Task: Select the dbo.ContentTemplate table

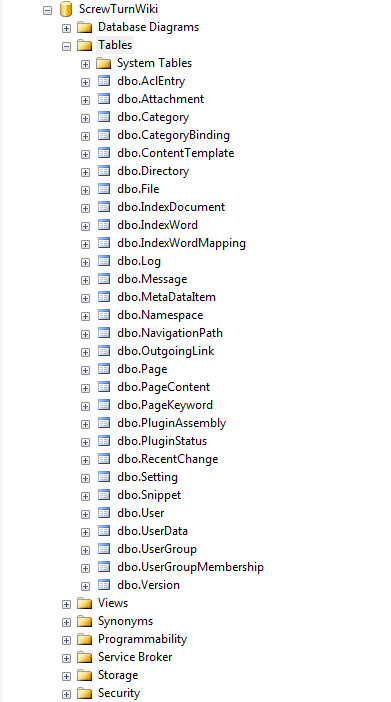Action: click(x=176, y=153)
